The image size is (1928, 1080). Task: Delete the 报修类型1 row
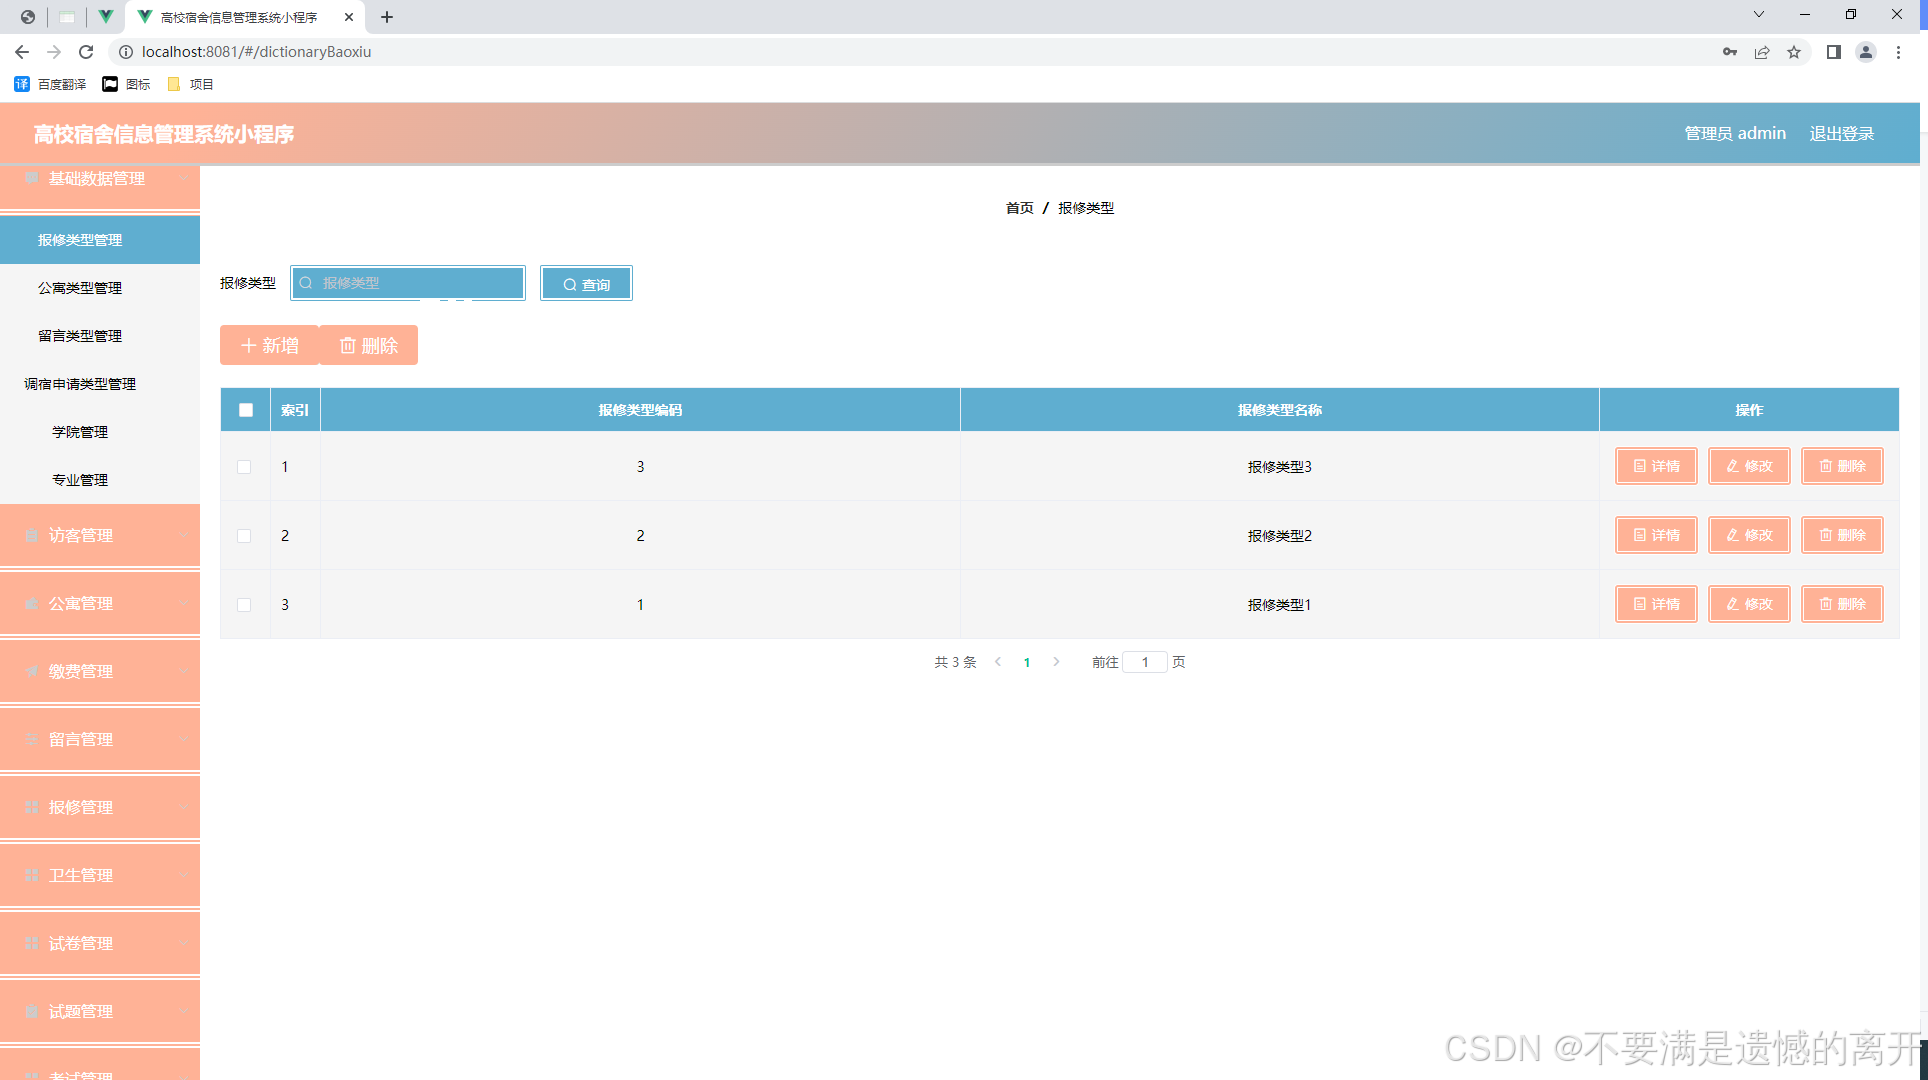click(1842, 604)
